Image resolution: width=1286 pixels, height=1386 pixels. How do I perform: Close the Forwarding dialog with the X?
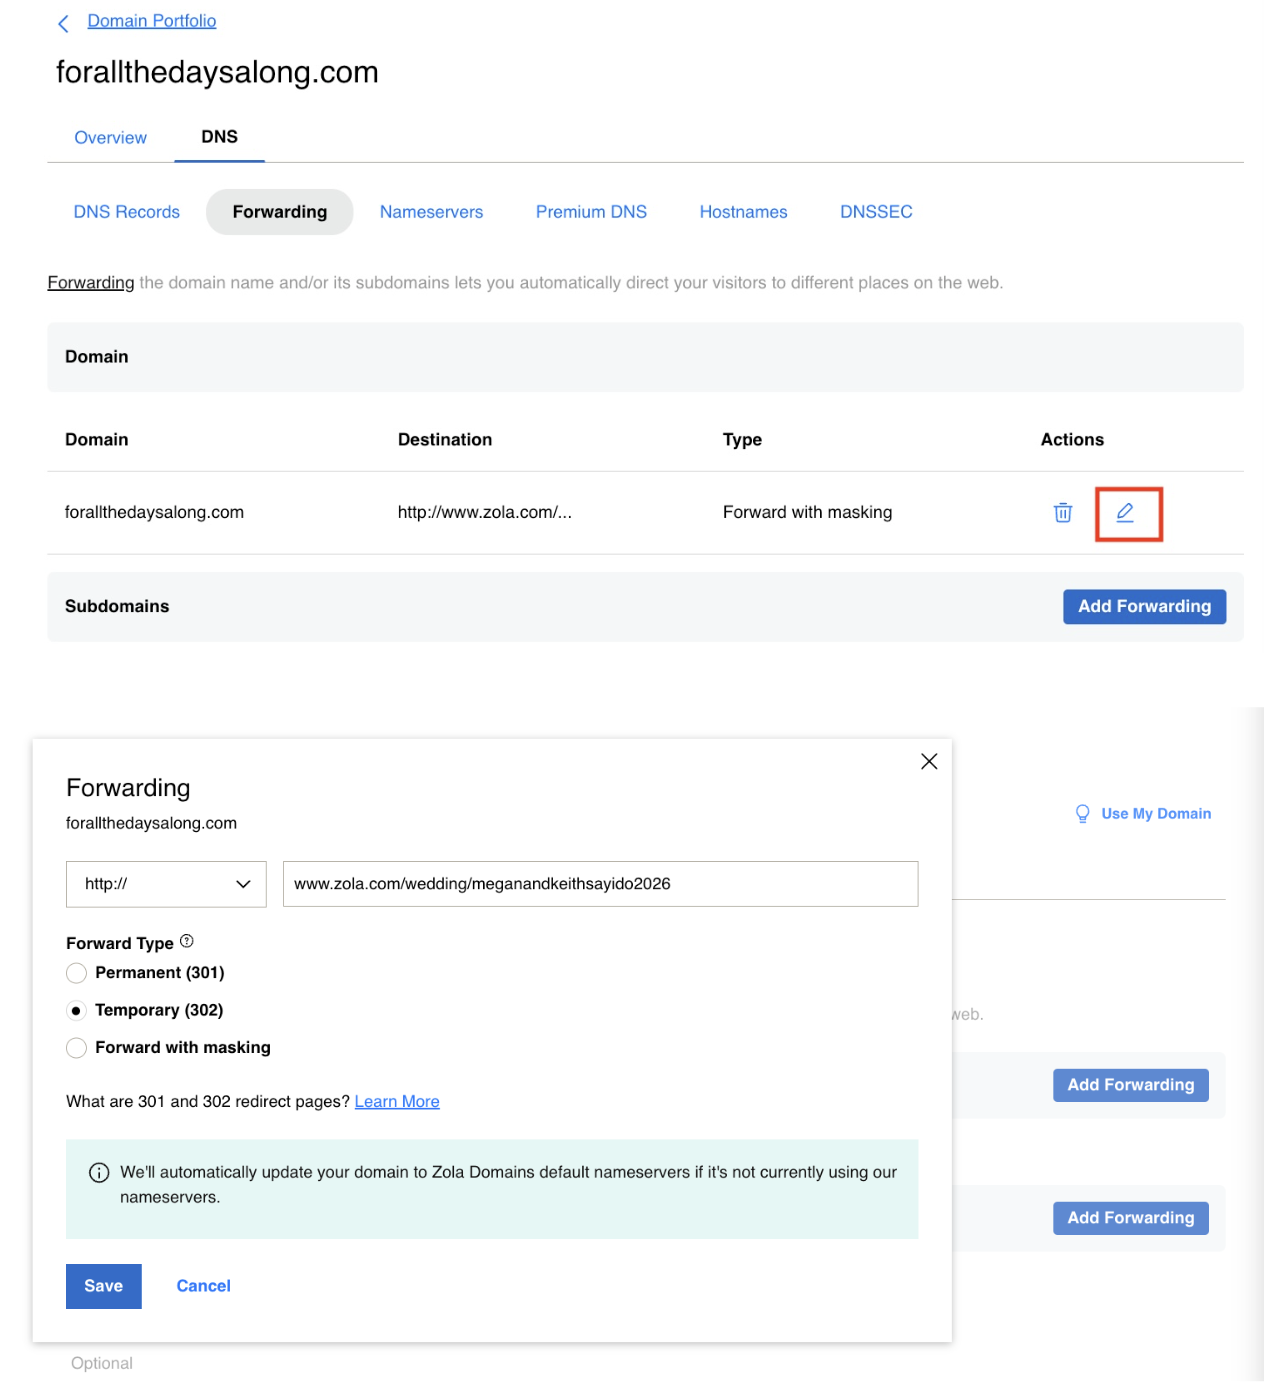tap(928, 761)
